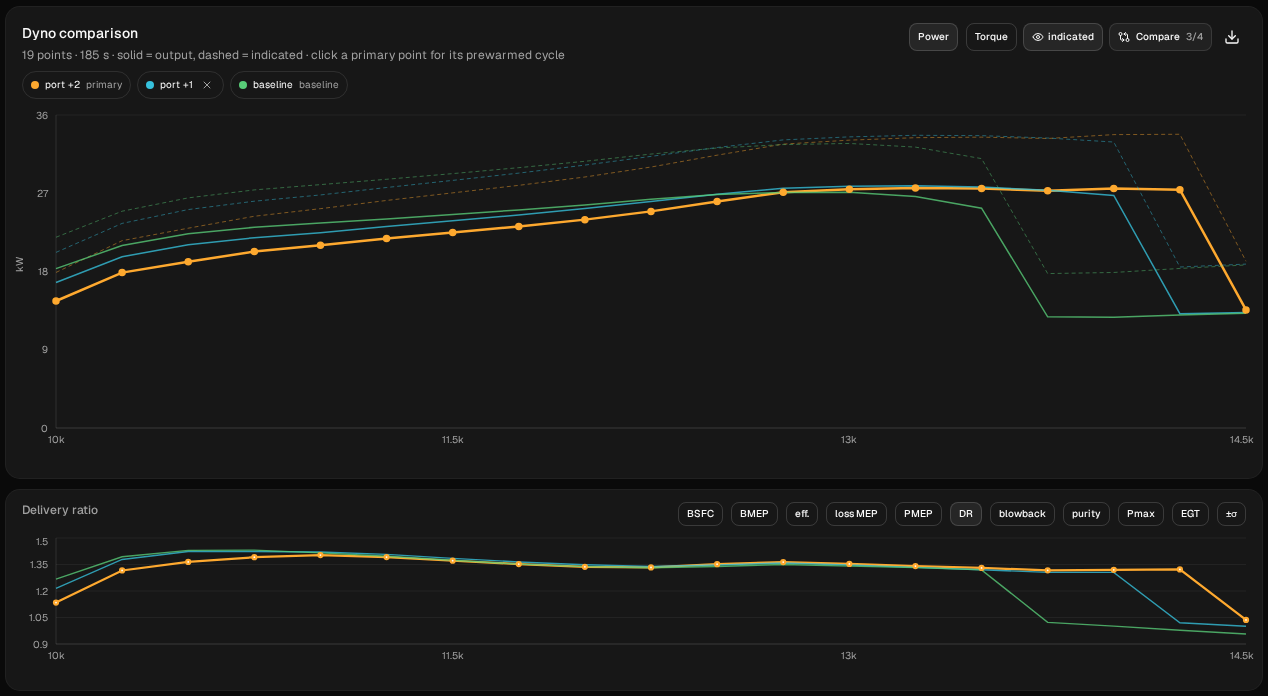Toggle the ±σ deviation band
Image resolution: width=1268 pixels, height=696 pixels.
(x=1231, y=514)
